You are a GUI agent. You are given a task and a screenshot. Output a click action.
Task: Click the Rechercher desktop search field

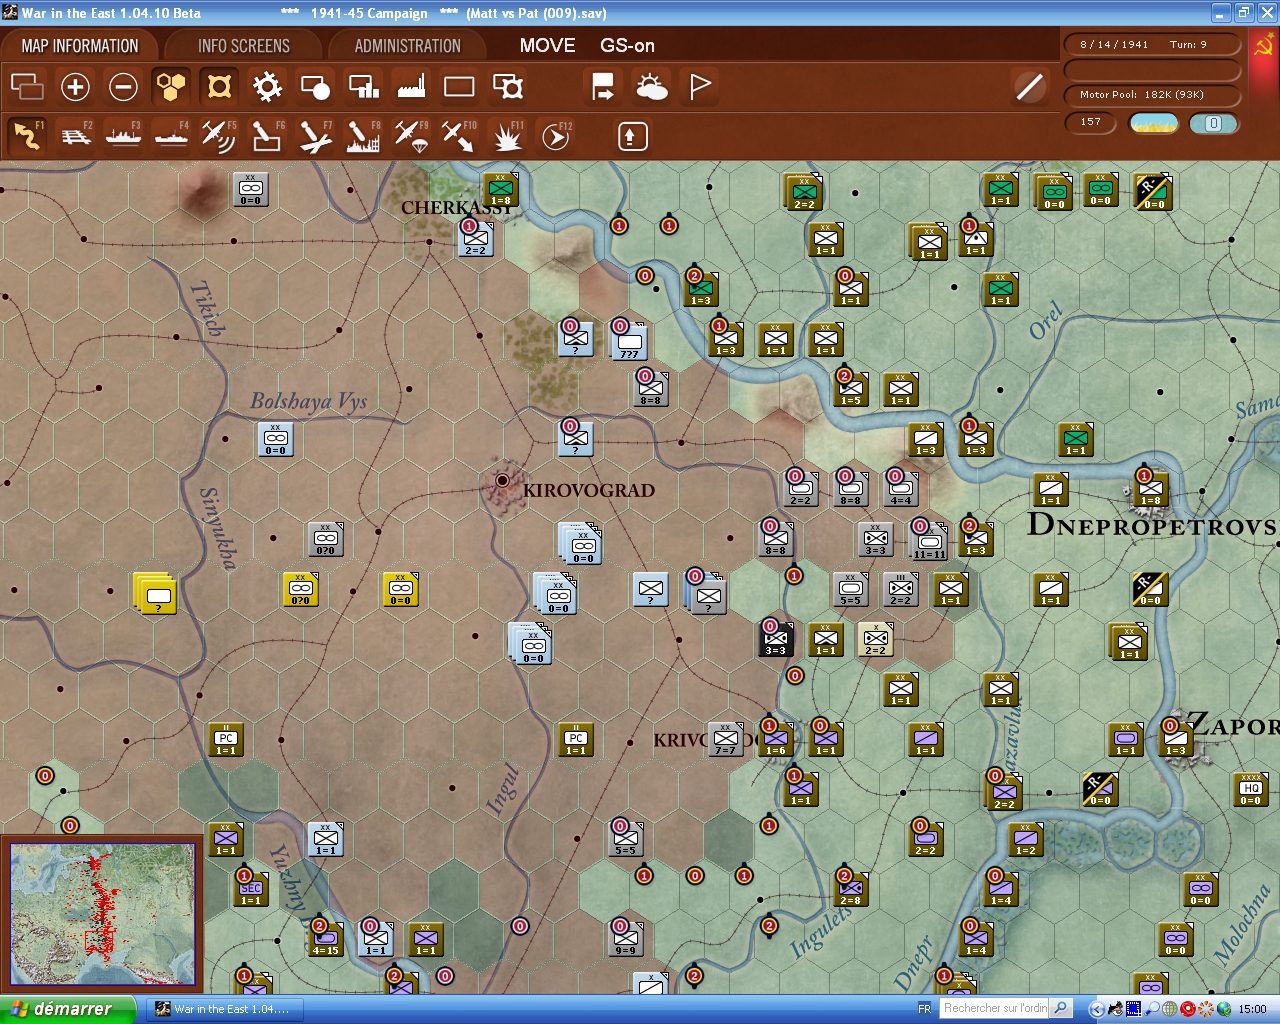coord(995,1008)
